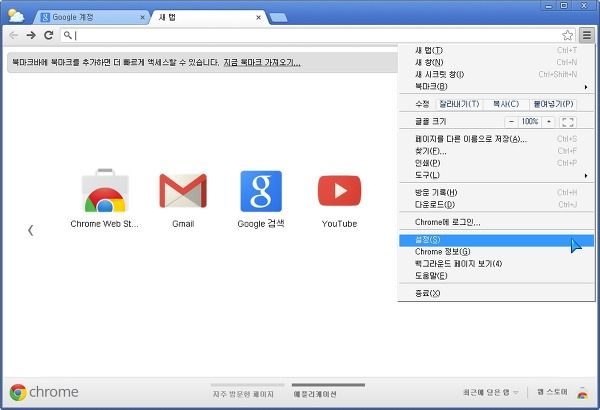This screenshot has width=600, height=410.
Task: Select 새 창(N) from the menu
Action: [x=496, y=62]
